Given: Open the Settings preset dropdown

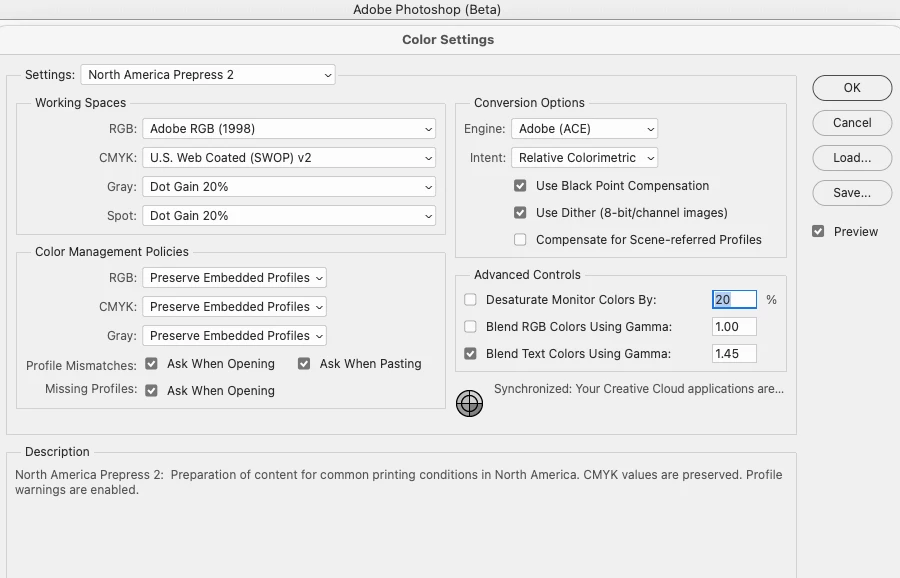Looking at the screenshot, I should point(208,75).
